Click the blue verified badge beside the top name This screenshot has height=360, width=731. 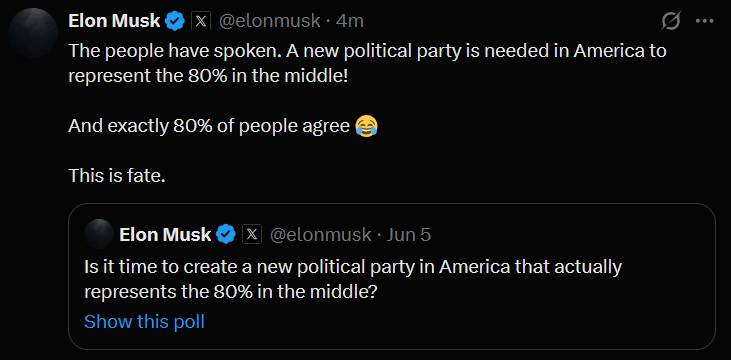point(176,21)
